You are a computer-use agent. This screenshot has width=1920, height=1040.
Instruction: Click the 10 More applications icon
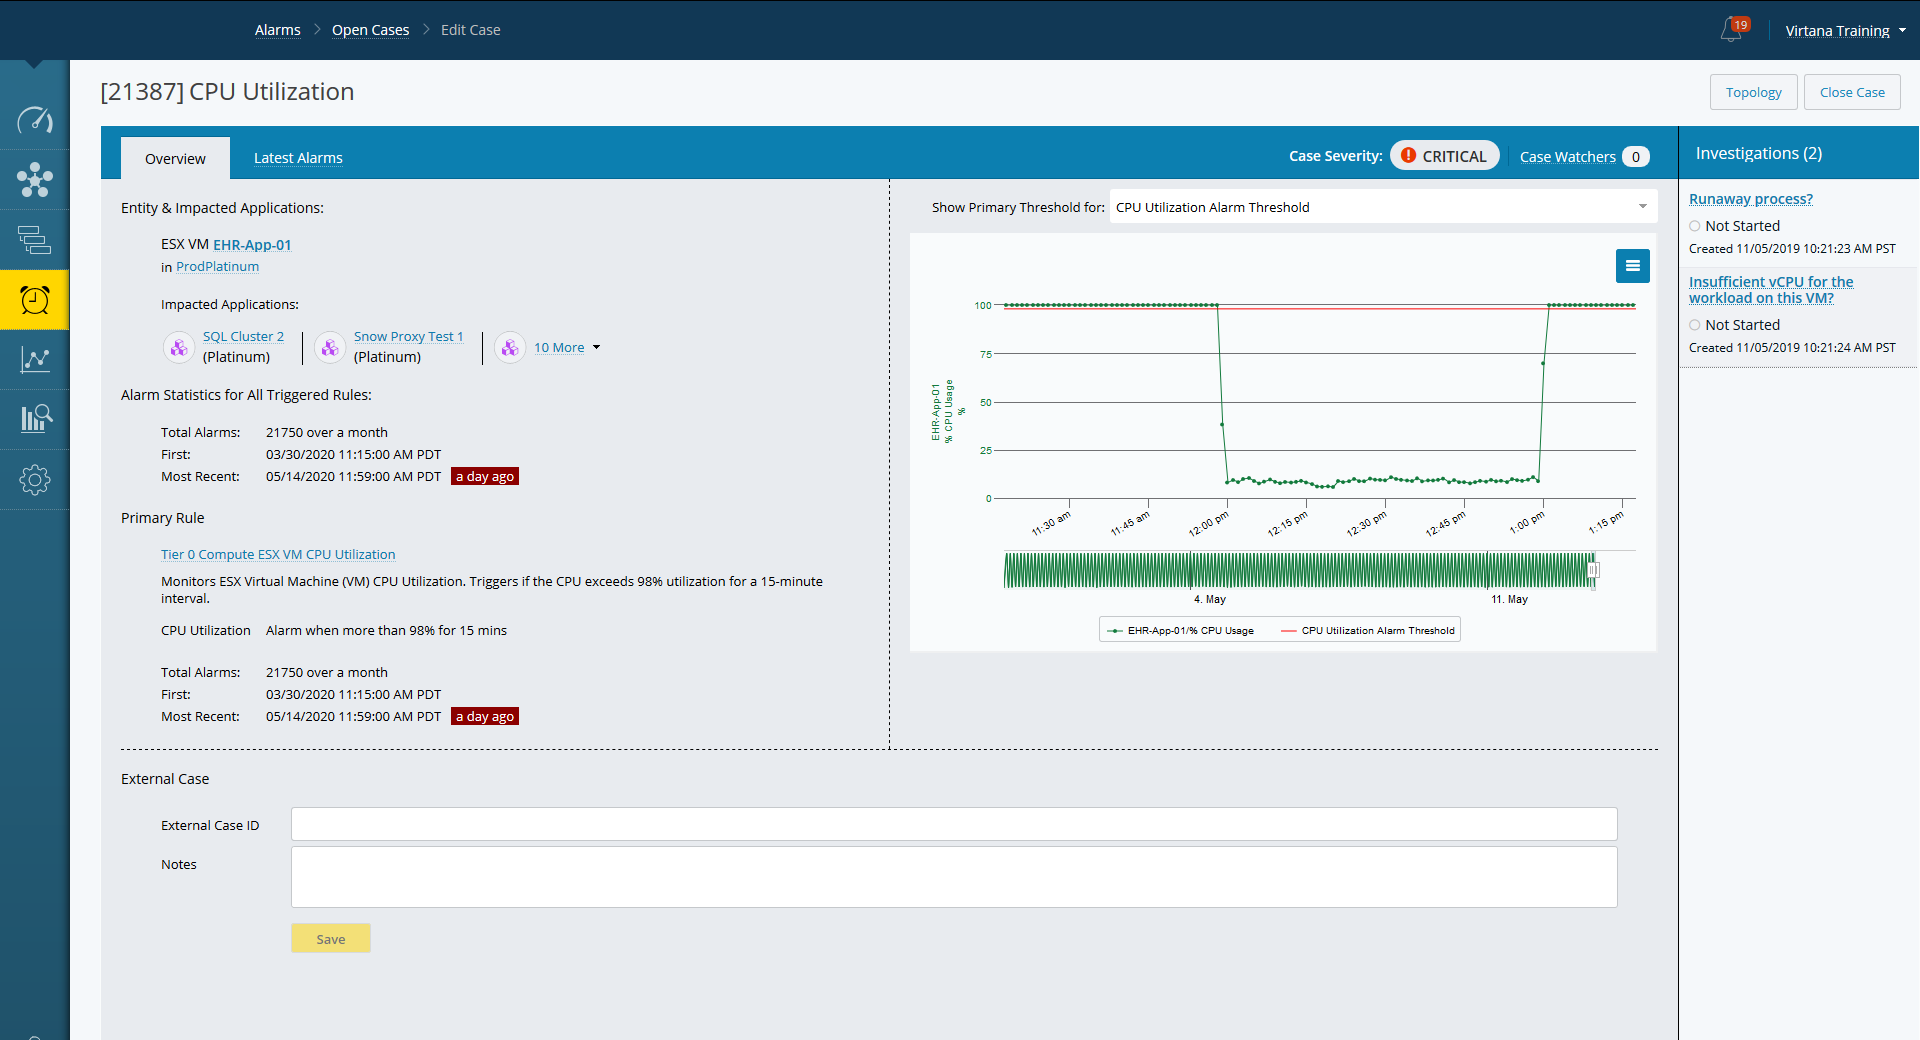(x=510, y=347)
